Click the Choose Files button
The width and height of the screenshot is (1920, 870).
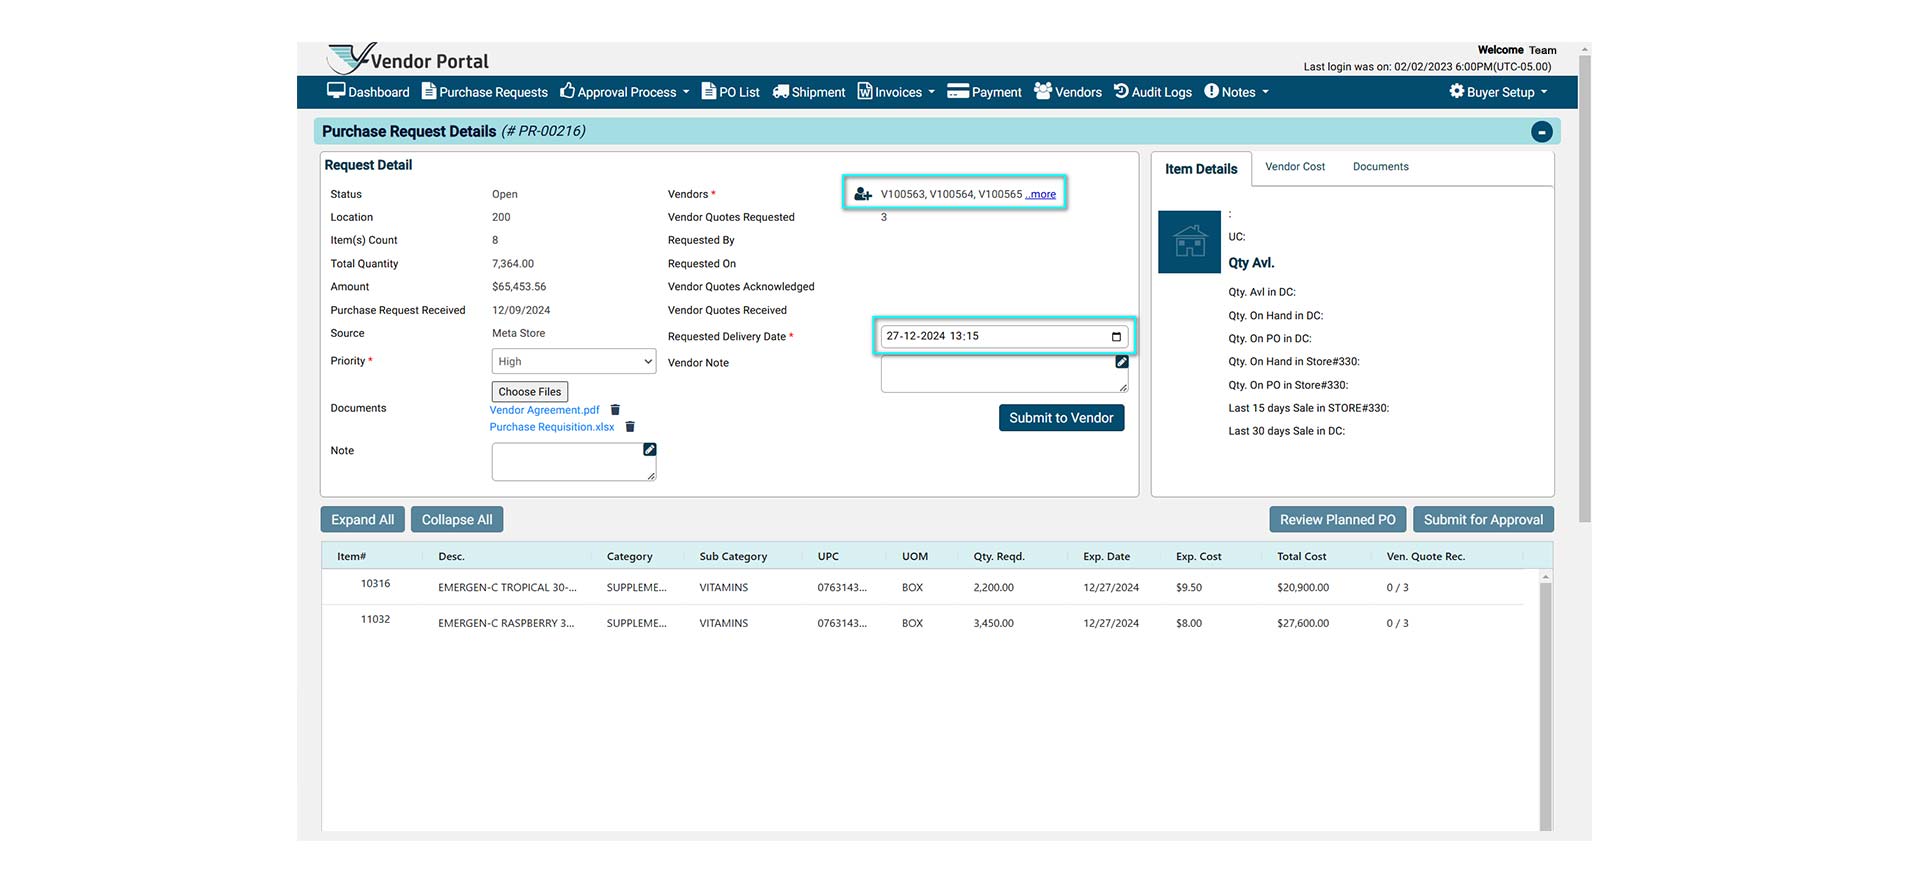529,392
